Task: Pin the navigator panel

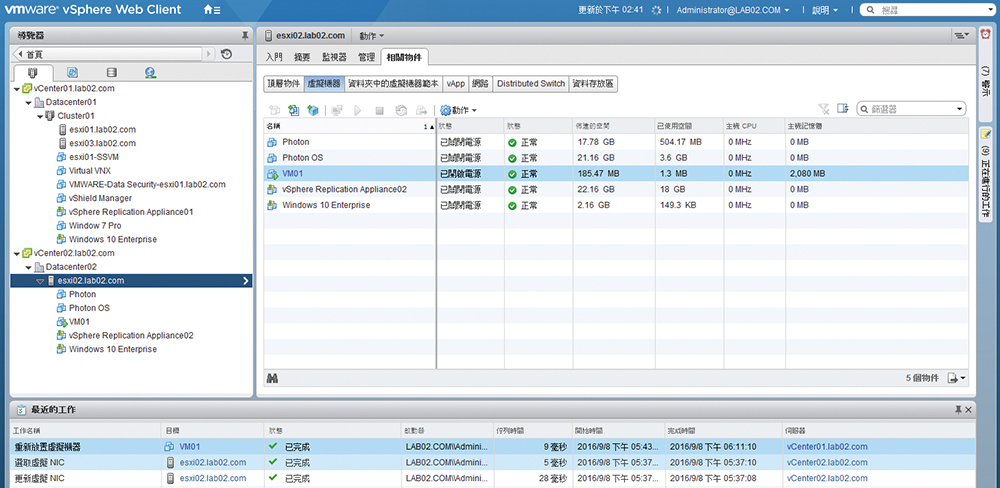Action: tap(245, 36)
